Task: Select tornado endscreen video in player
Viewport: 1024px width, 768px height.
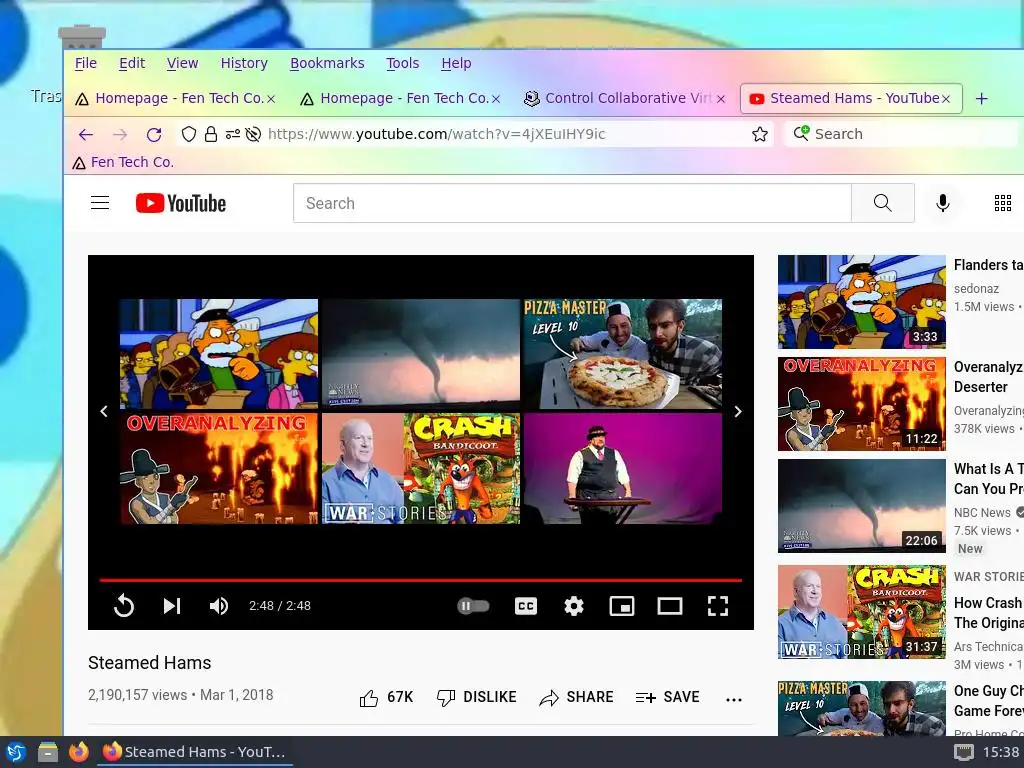Action: click(x=421, y=354)
